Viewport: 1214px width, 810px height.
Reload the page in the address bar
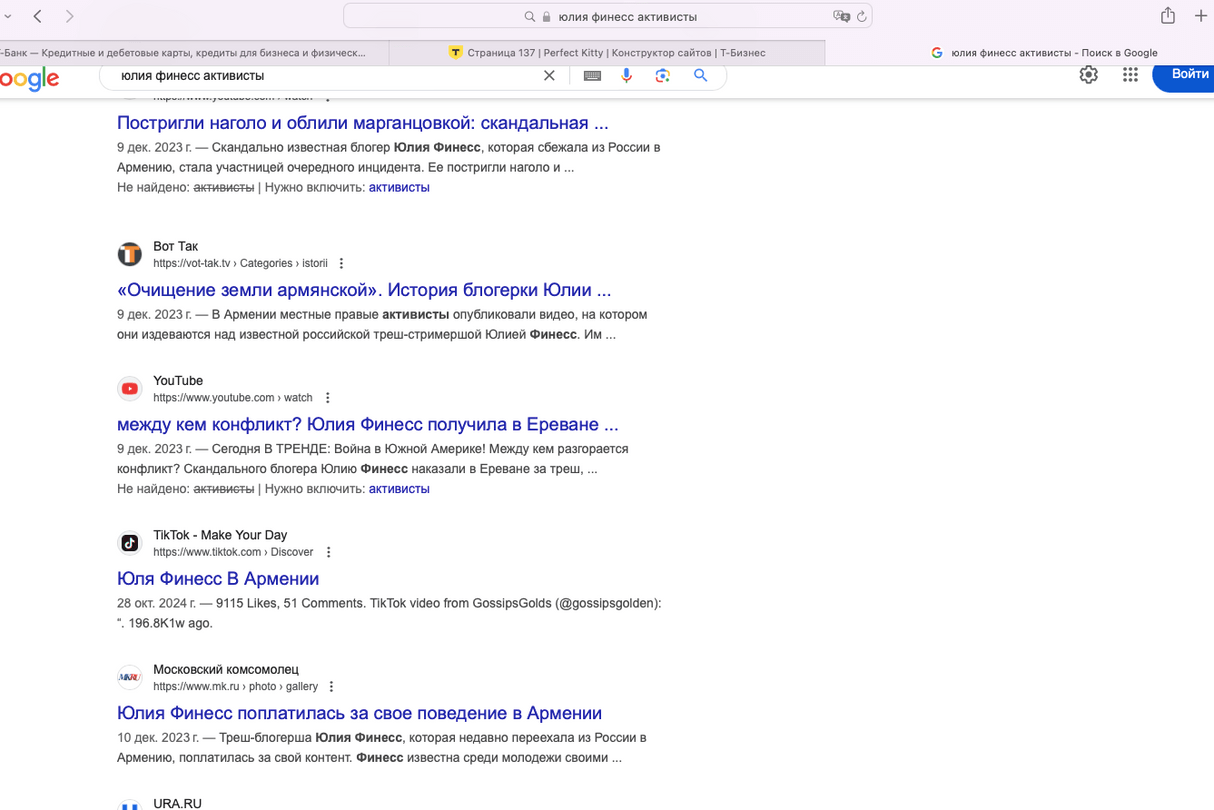coord(861,16)
